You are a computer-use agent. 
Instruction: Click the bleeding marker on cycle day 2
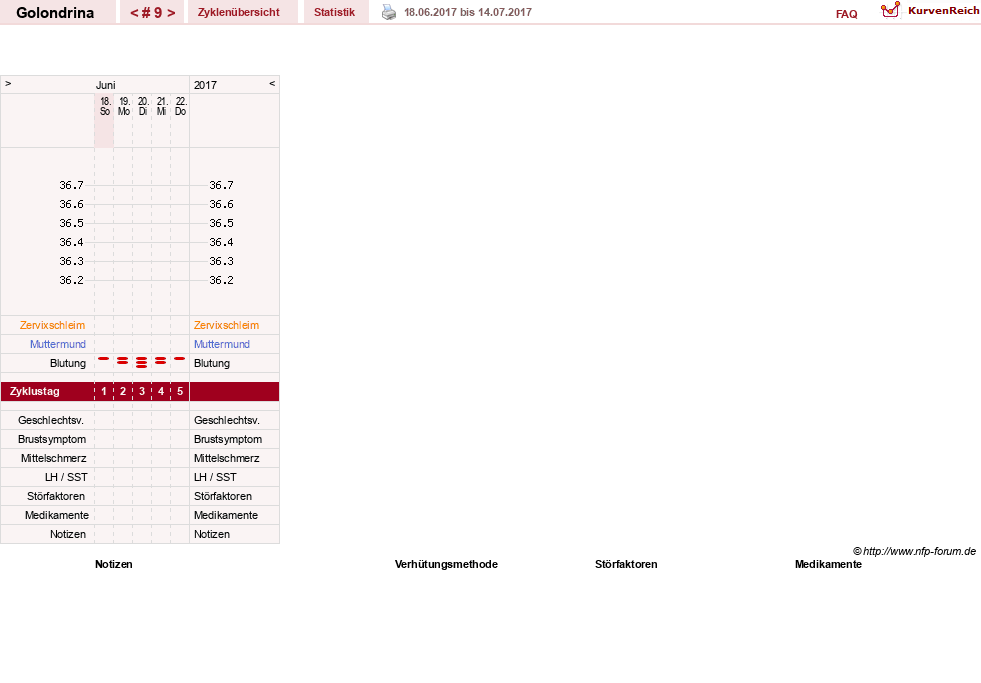[x=123, y=361]
